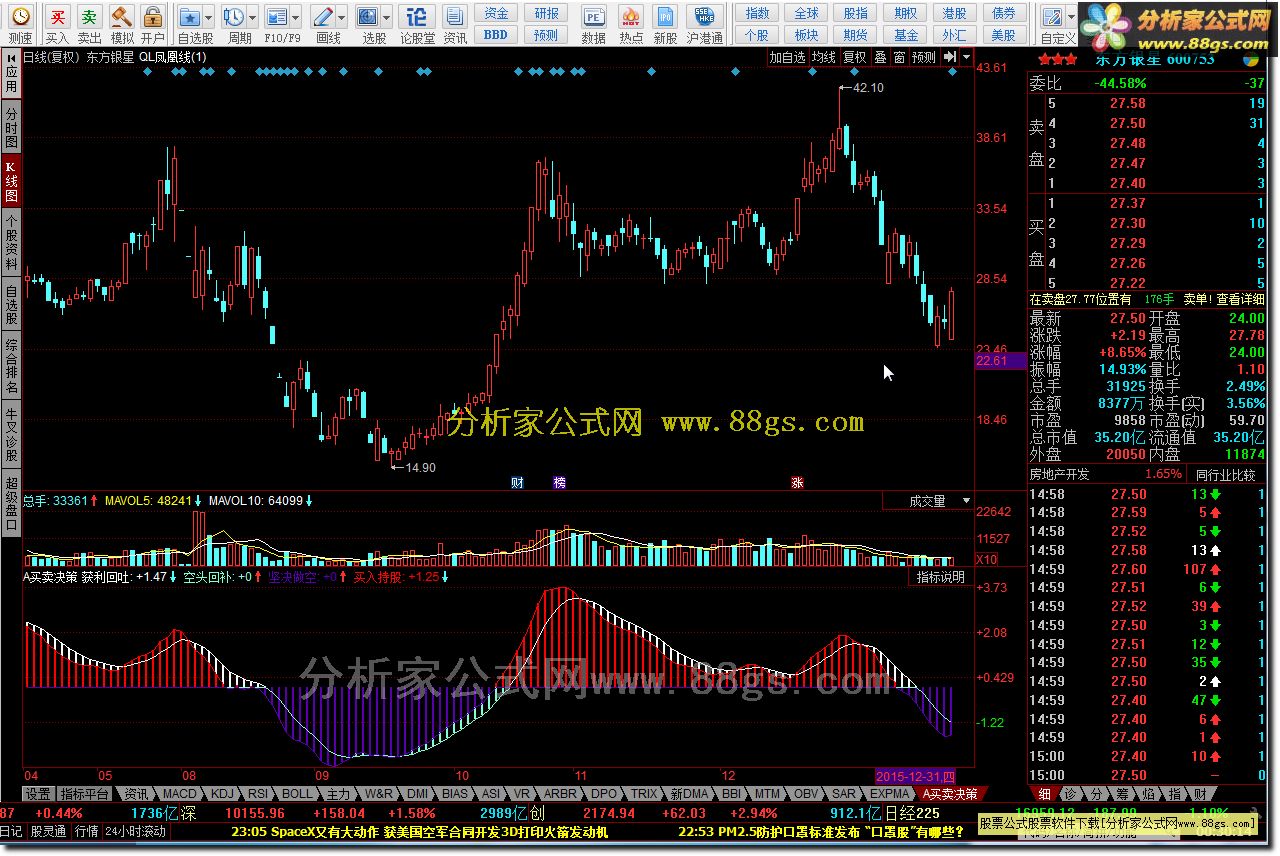
Task: Open the 综合排名 side tab
Action: [x=11, y=367]
